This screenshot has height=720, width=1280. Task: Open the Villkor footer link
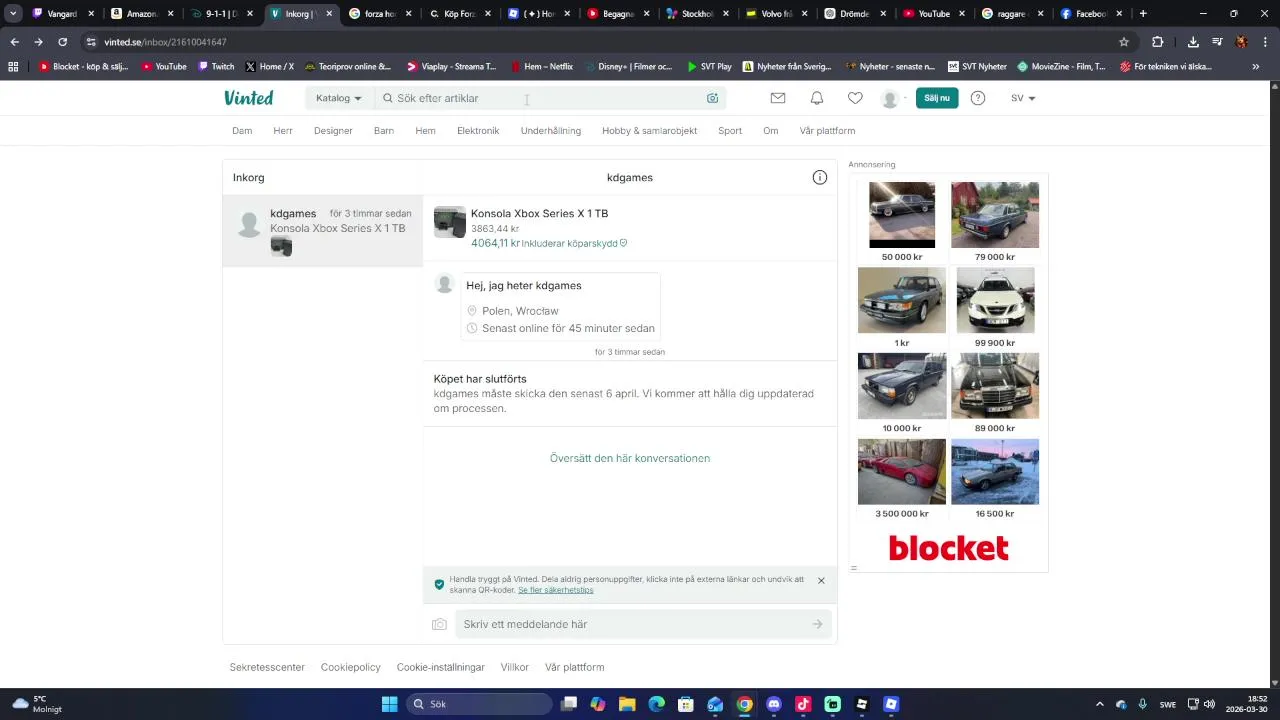[x=514, y=667]
